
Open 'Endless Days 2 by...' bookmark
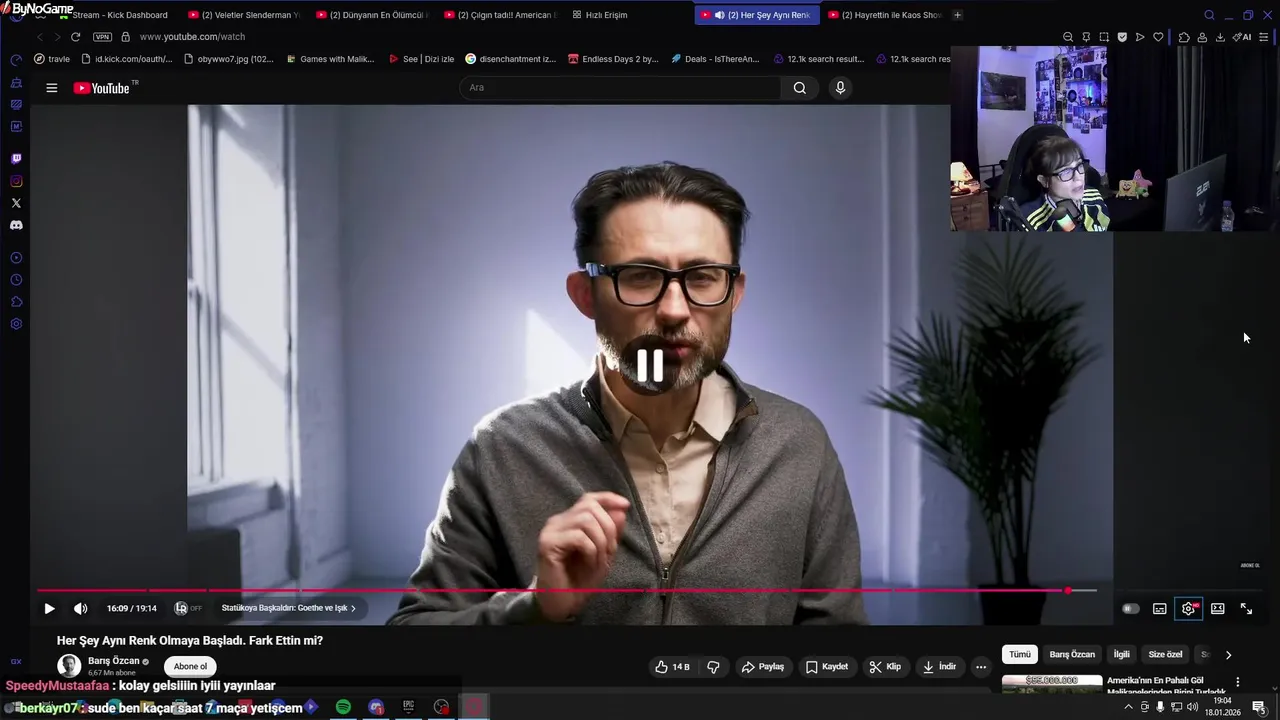[x=612, y=59]
